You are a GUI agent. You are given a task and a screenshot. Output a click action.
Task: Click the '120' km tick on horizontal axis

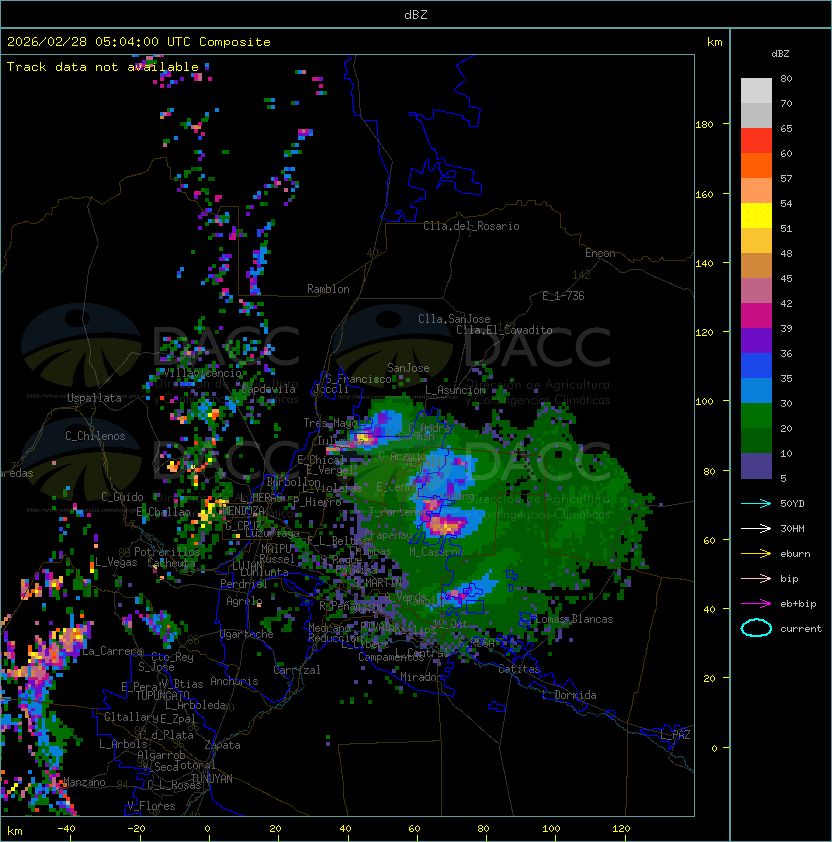tap(621, 829)
